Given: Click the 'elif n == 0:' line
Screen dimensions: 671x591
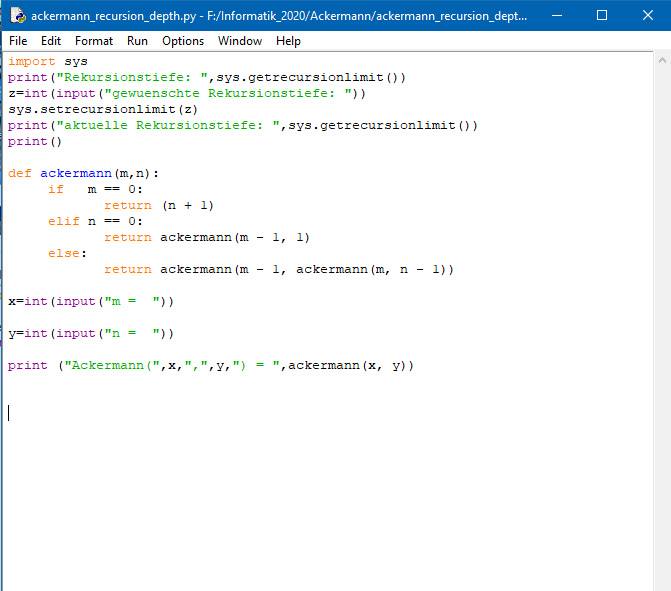Looking at the screenshot, I should point(96,221).
